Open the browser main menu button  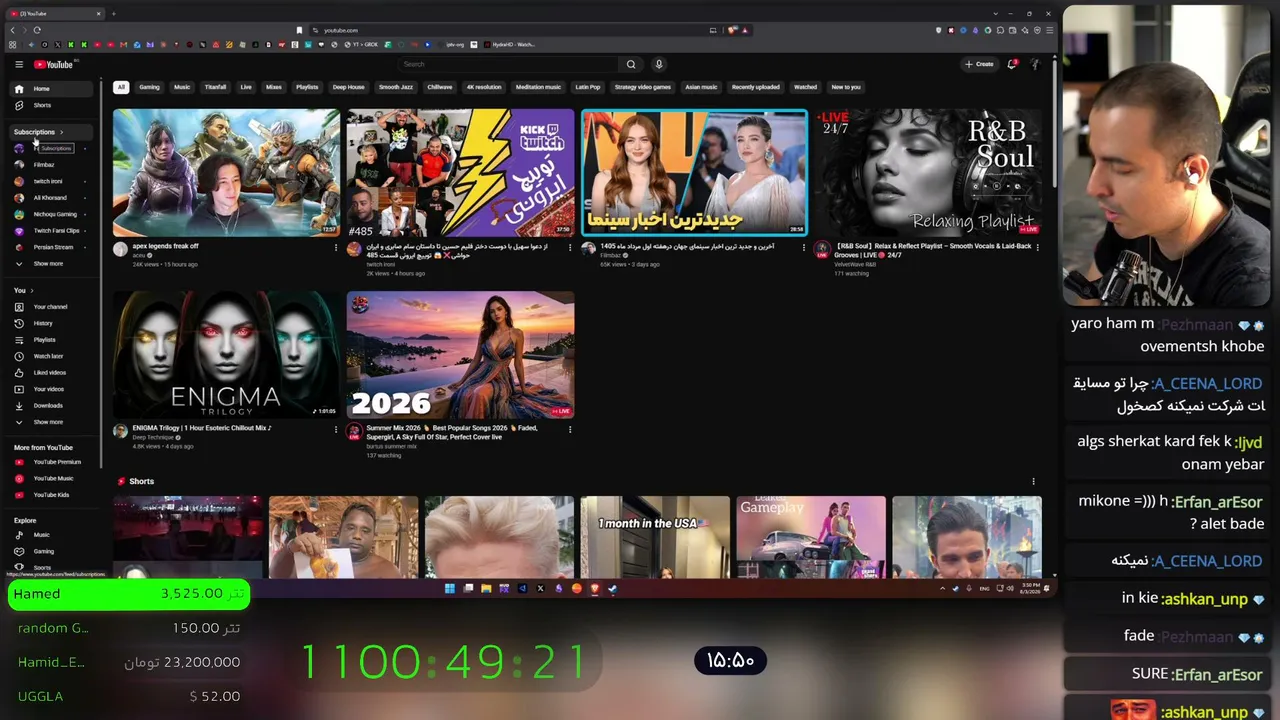point(1049,30)
